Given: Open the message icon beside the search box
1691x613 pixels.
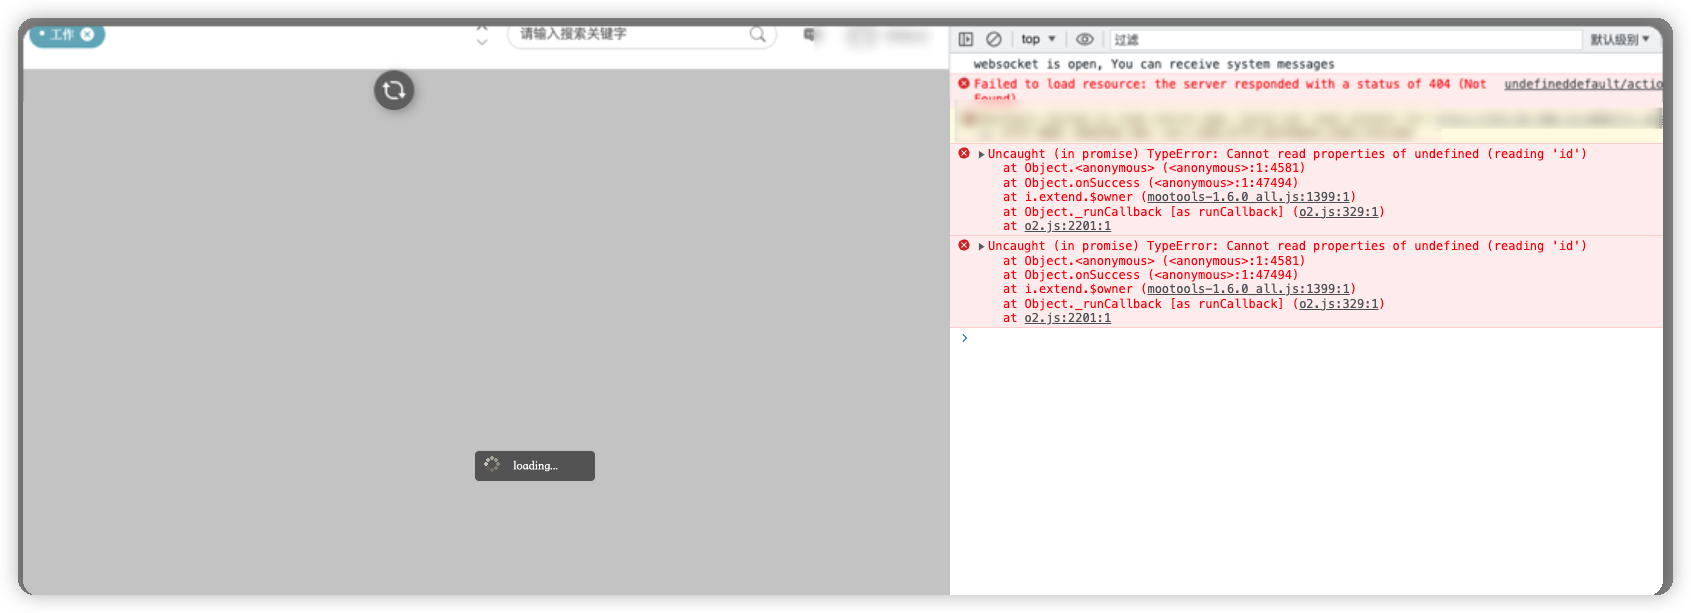Looking at the screenshot, I should point(811,35).
